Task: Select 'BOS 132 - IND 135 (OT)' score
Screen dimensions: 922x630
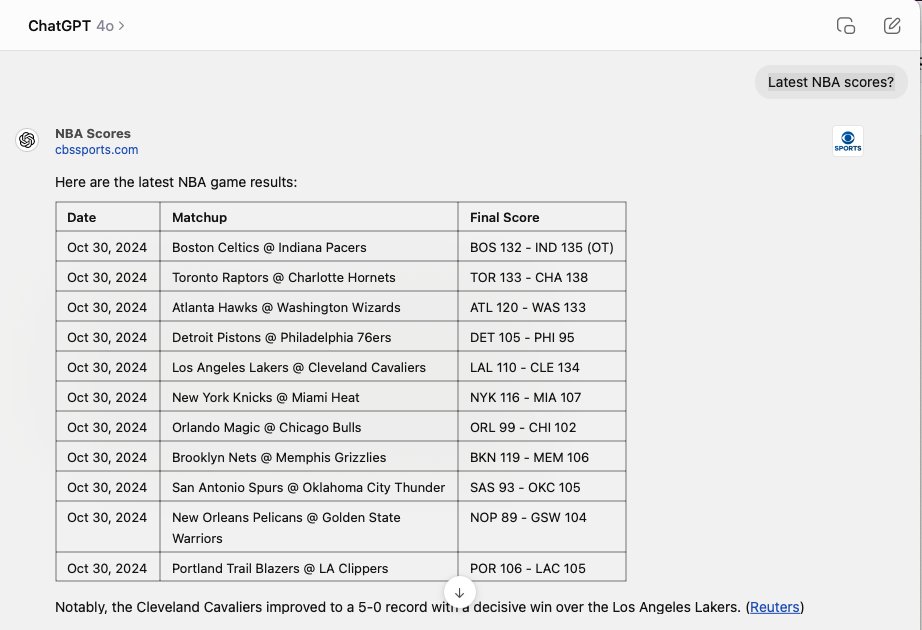Action: coord(542,247)
